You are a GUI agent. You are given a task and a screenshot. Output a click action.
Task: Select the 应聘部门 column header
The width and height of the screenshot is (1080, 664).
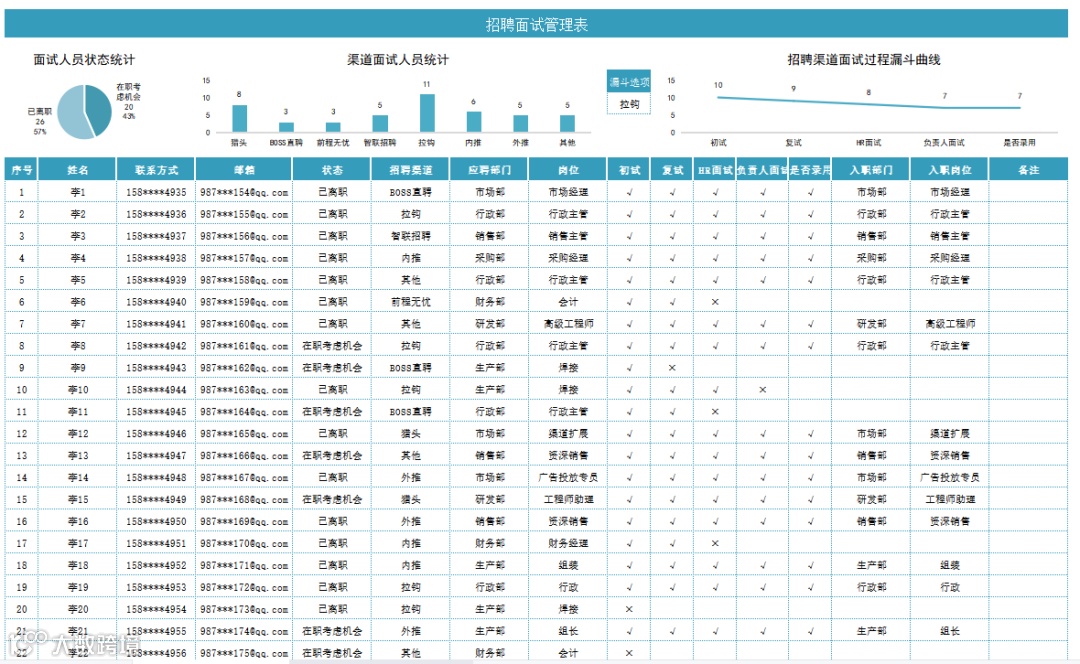point(490,169)
